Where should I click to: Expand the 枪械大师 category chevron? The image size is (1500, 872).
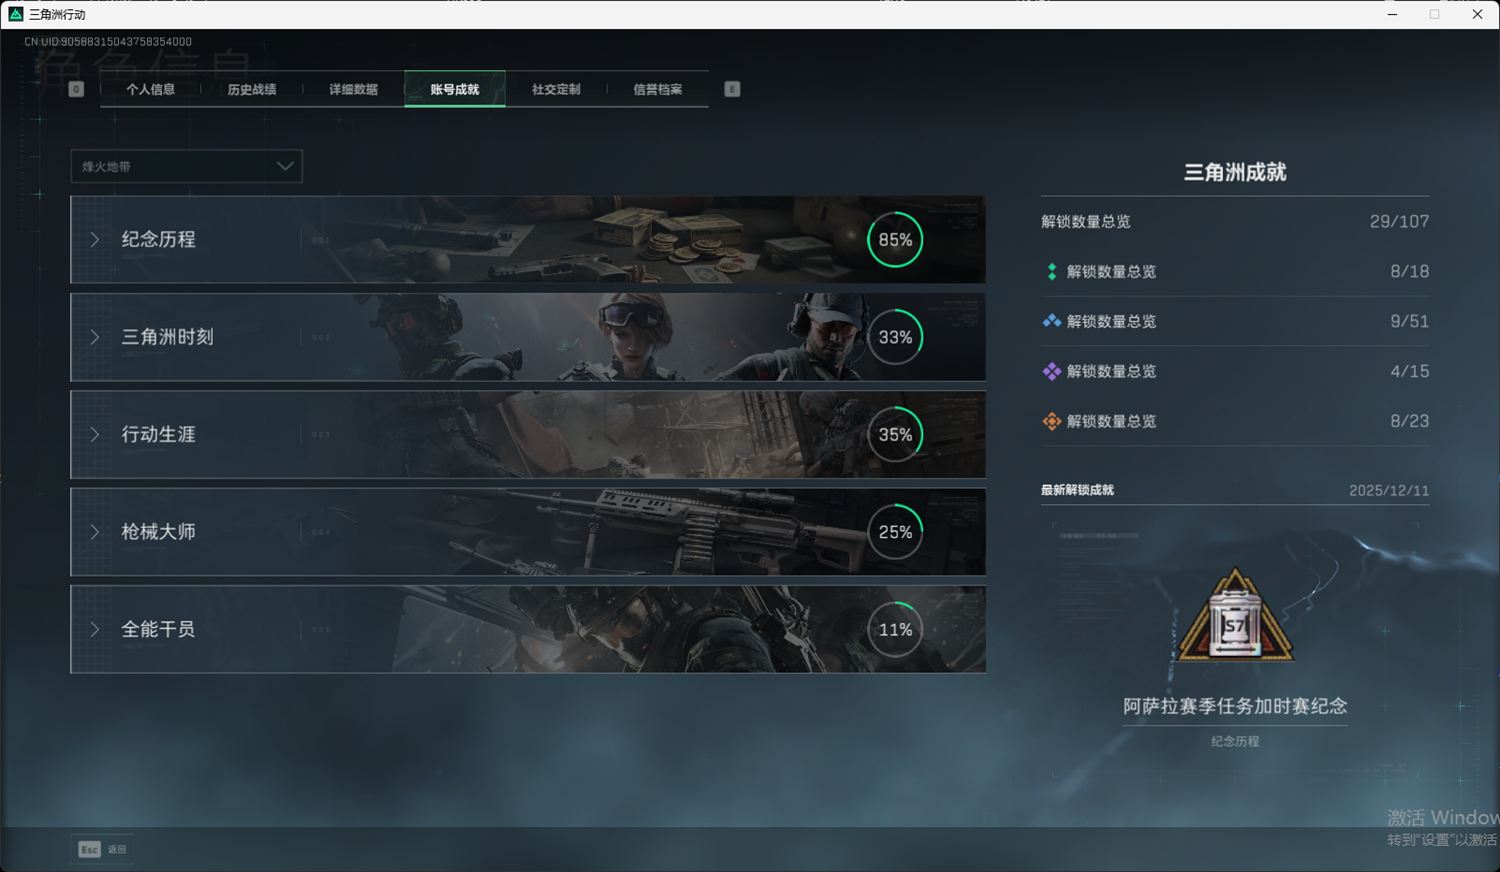95,532
